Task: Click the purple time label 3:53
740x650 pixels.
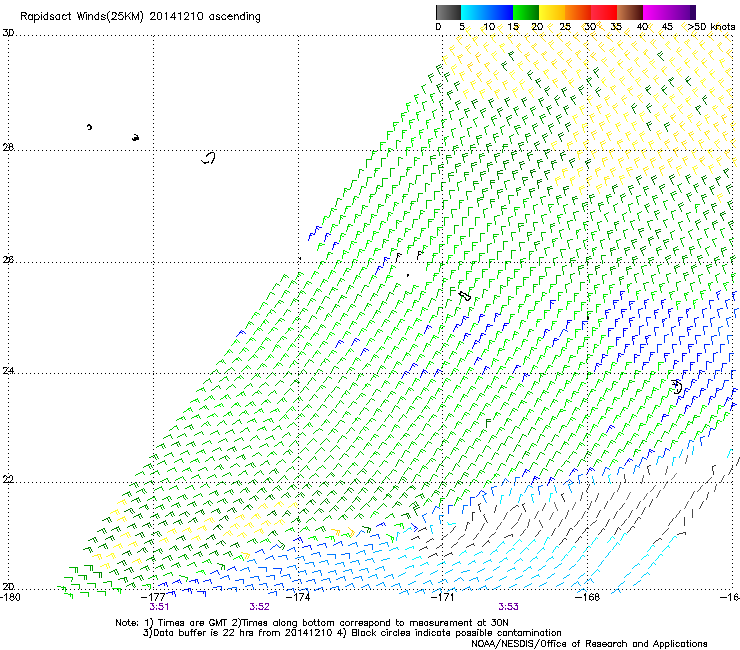Action: (508, 607)
